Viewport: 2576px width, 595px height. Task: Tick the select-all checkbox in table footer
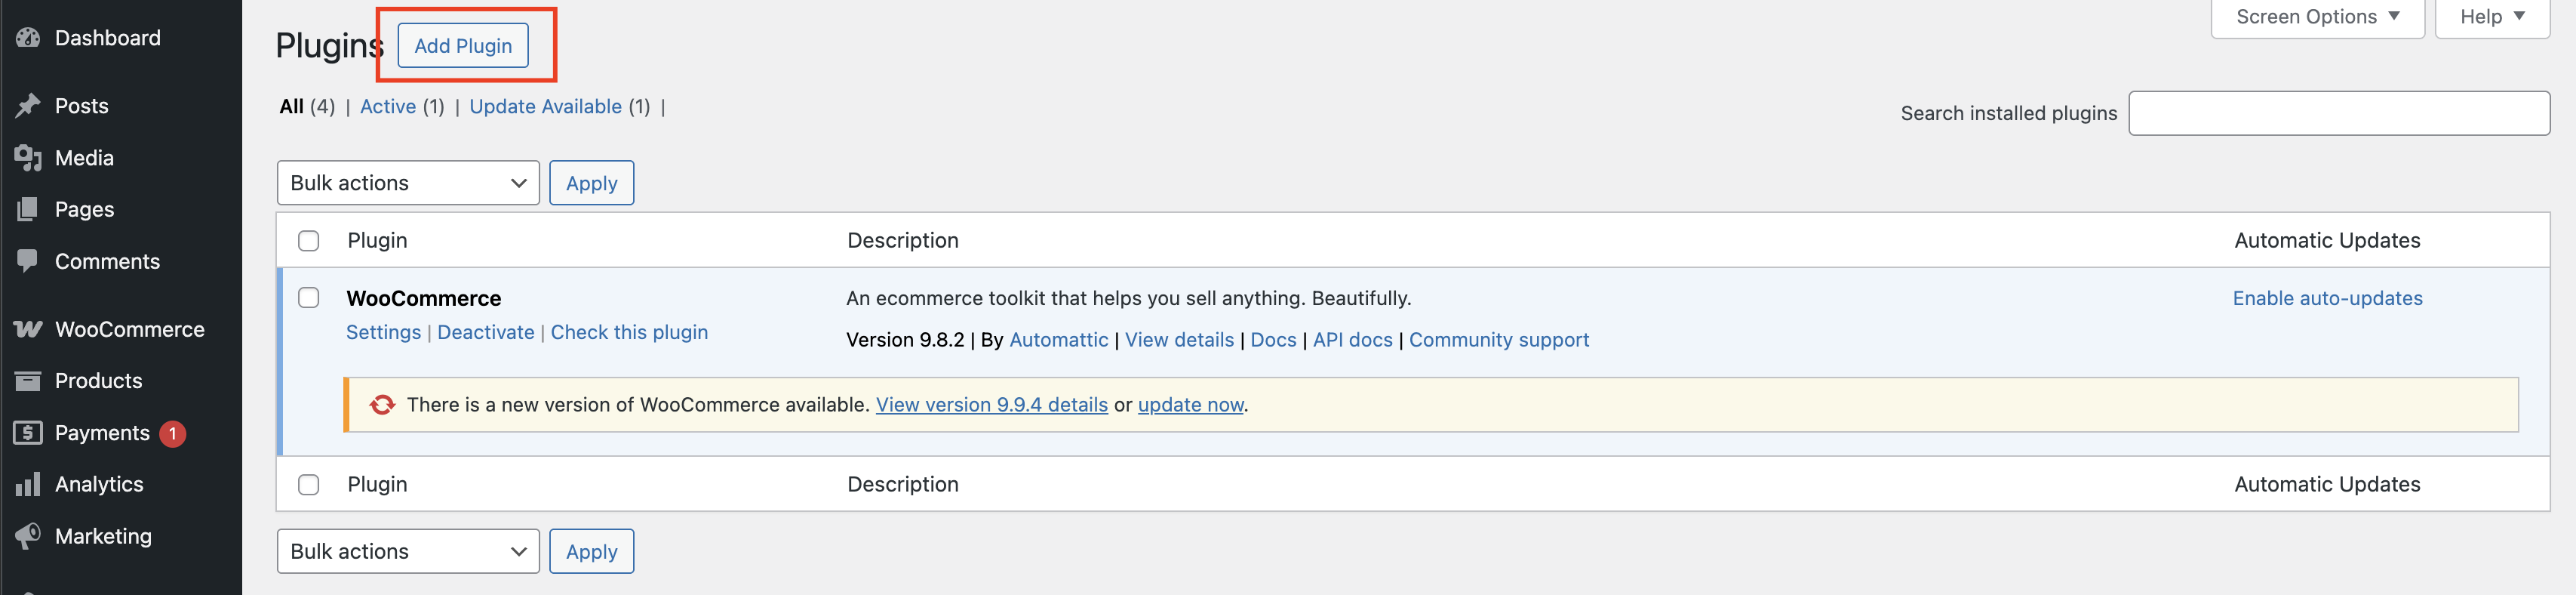pos(309,485)
